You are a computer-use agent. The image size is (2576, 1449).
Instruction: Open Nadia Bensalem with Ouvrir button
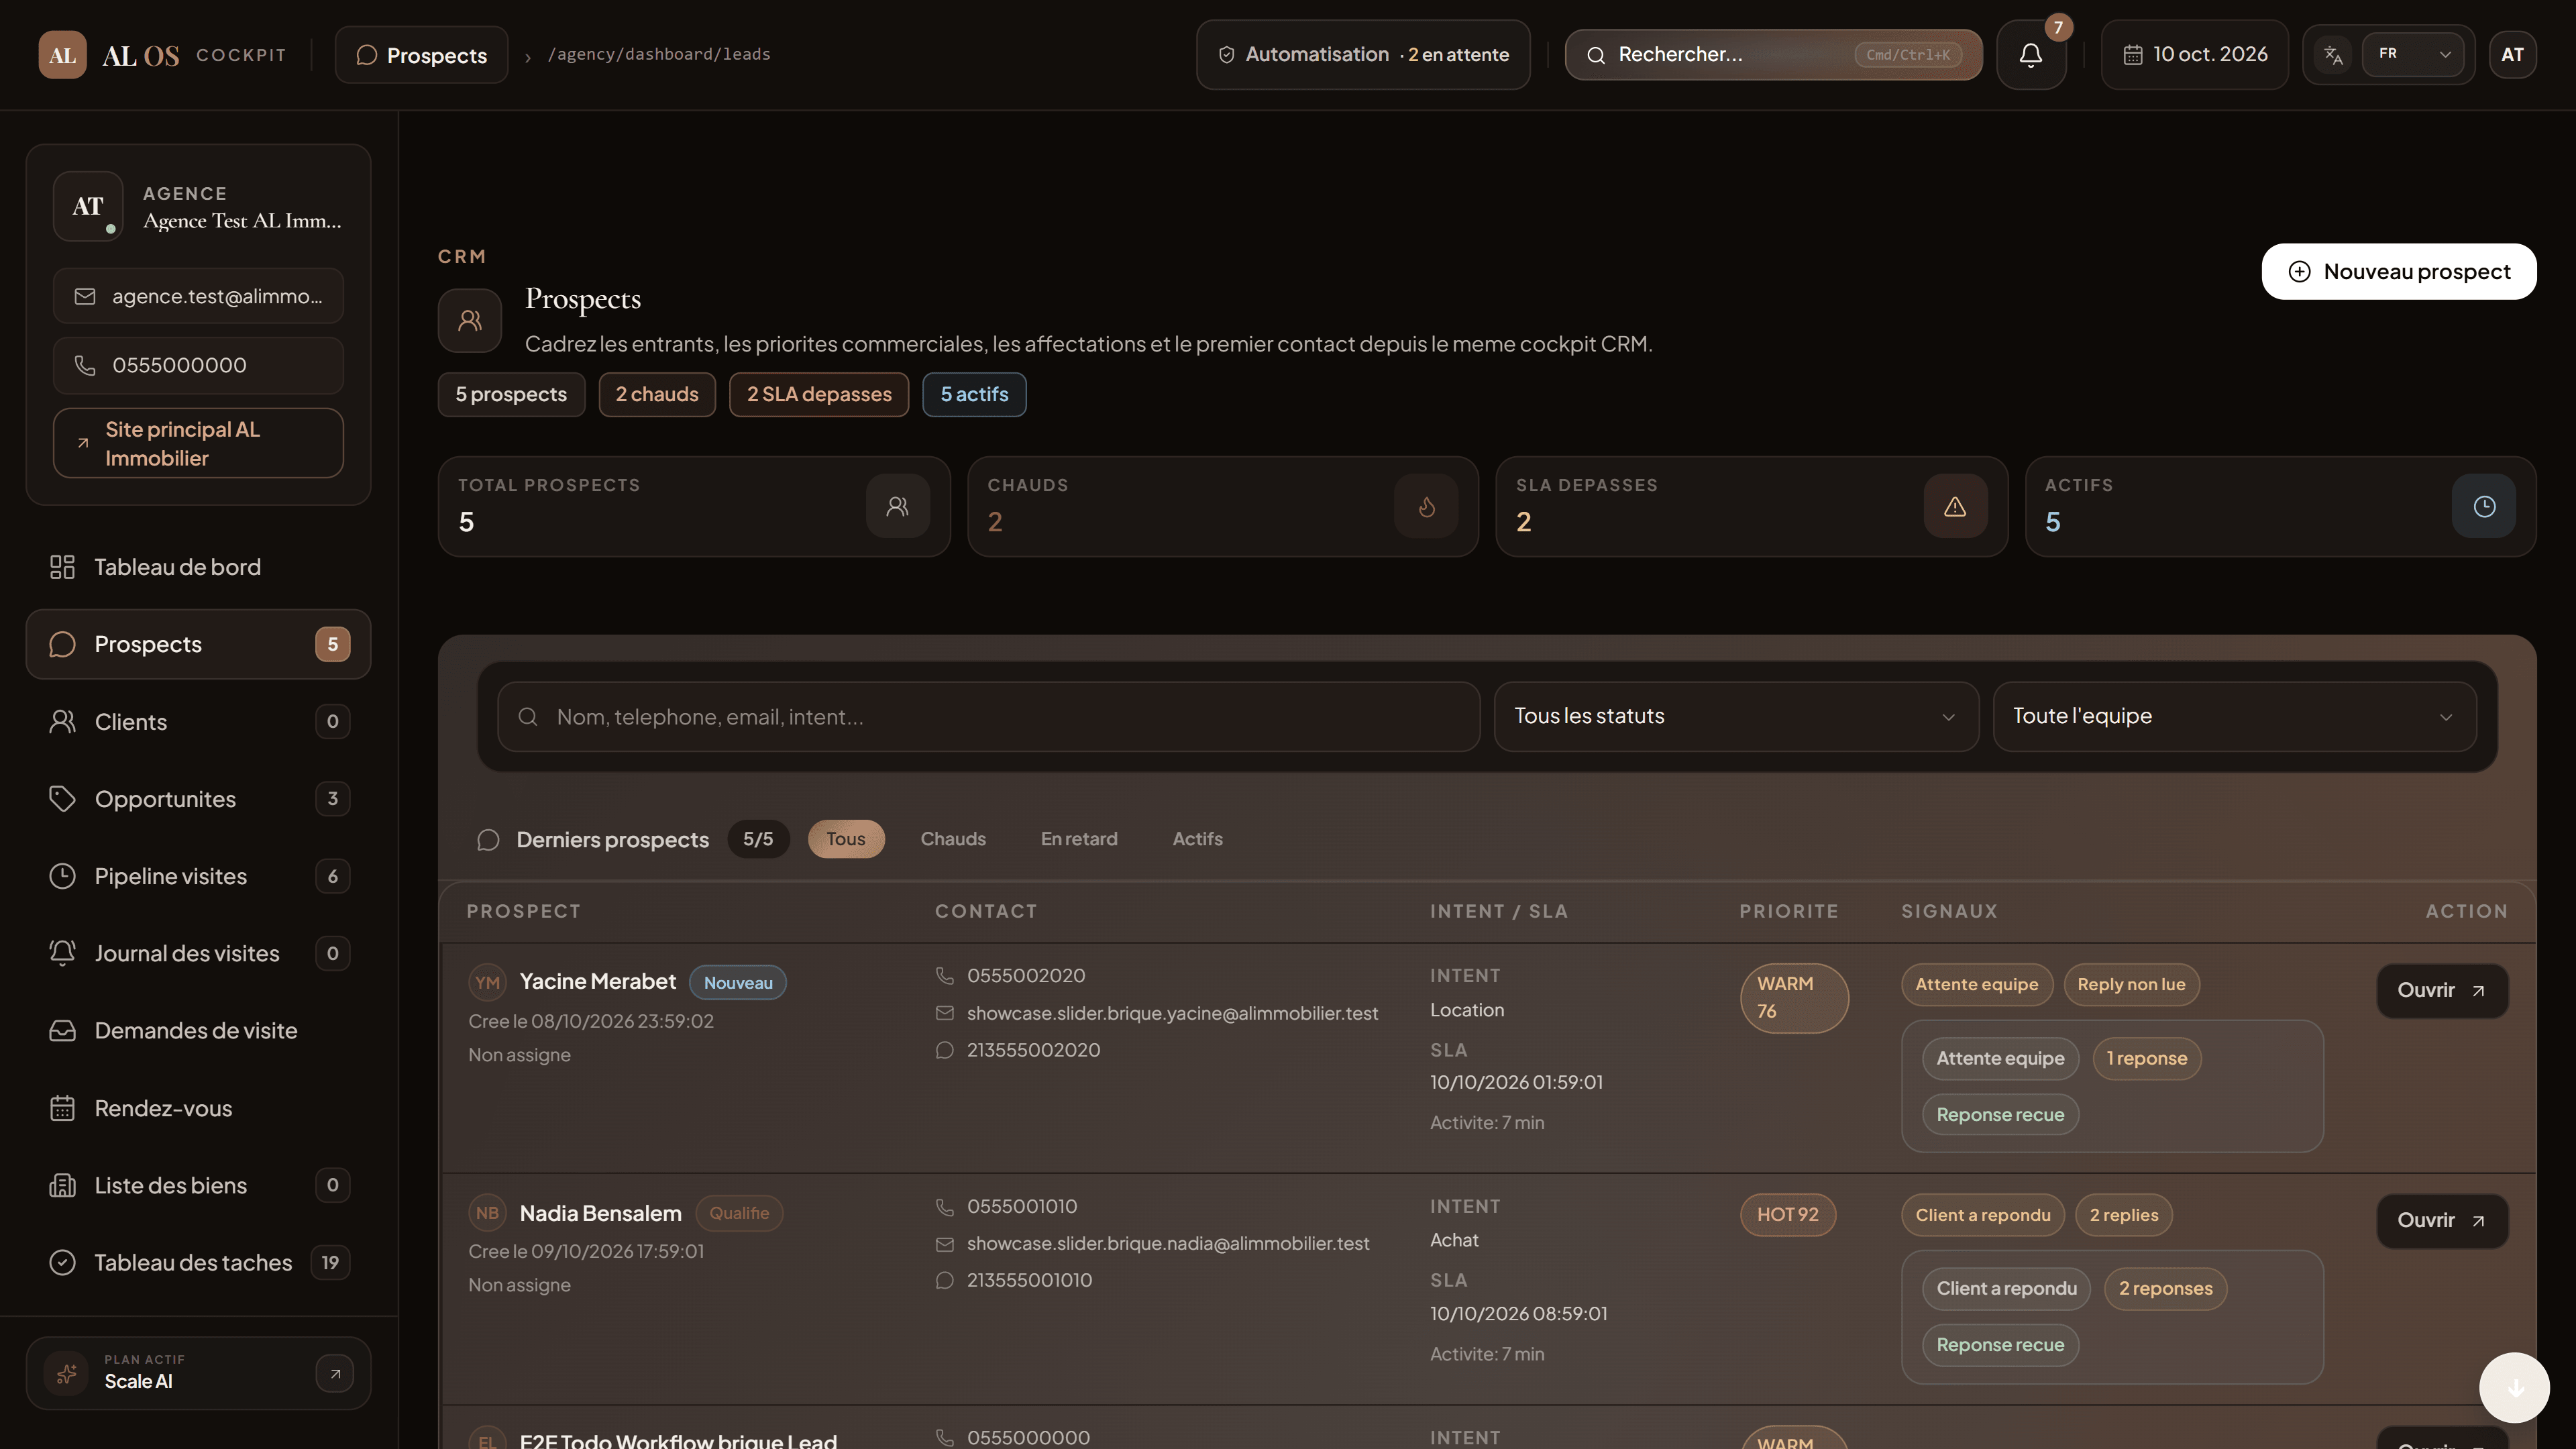2441,1221
